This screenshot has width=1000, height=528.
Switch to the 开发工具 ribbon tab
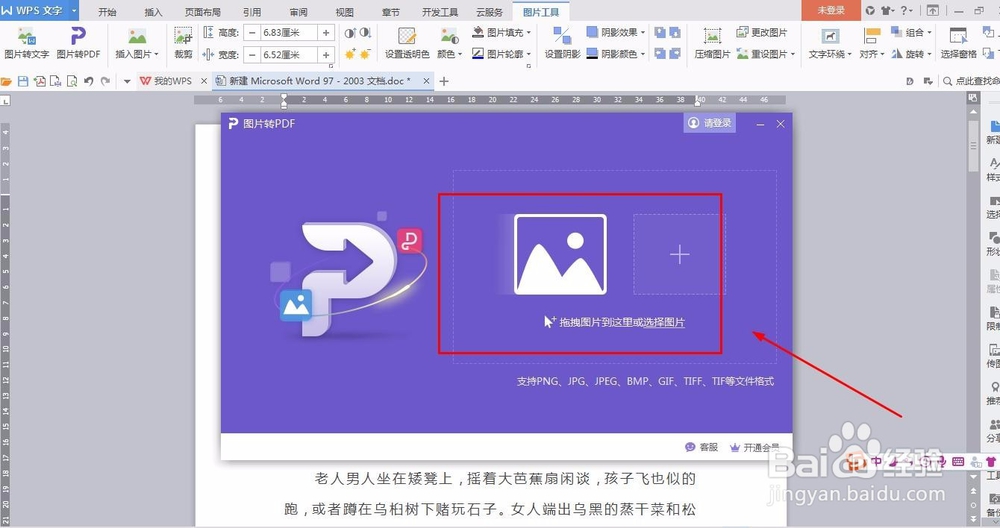pyautogui.click(x=439, y=11)
